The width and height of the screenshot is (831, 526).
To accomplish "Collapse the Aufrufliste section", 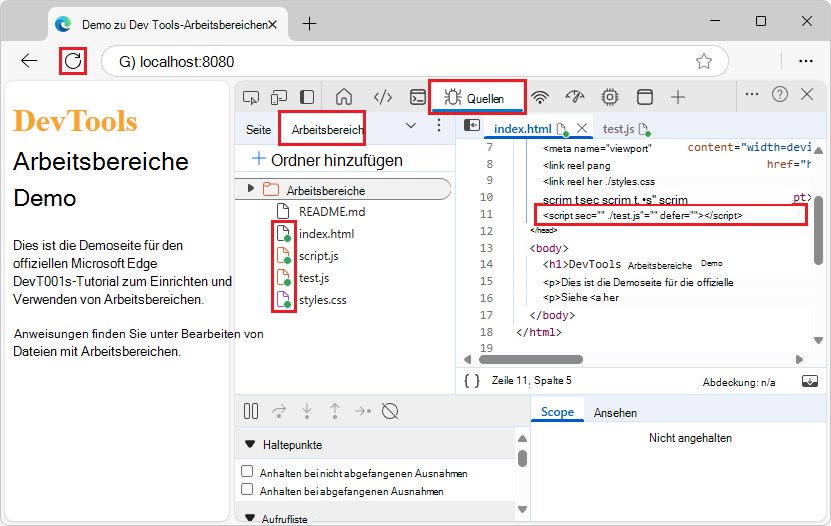I will point(250,518).
